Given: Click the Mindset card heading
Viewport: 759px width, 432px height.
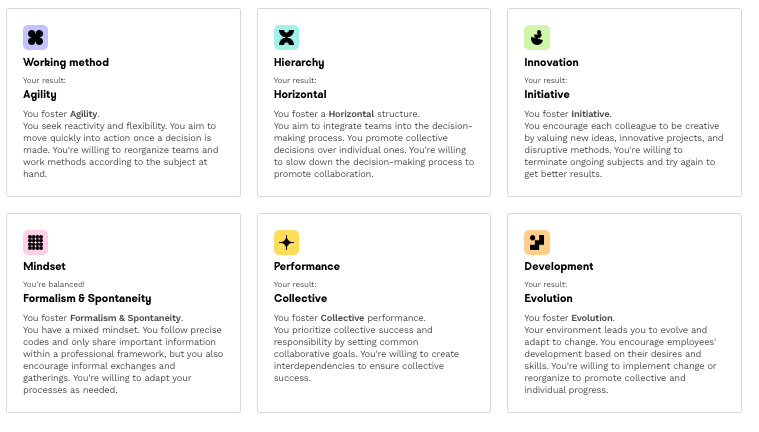Looking at the screenshot, I should click(43, 266).
